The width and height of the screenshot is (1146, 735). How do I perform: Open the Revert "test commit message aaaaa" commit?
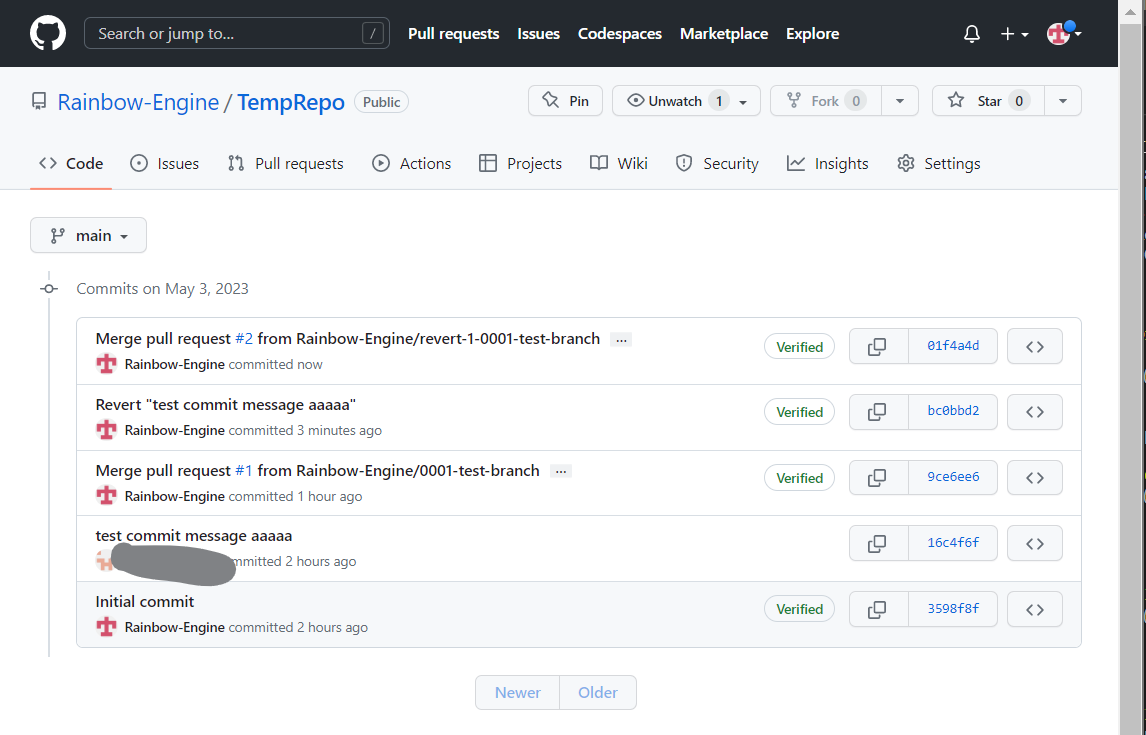pyautogui.click(x=226, y=405)
